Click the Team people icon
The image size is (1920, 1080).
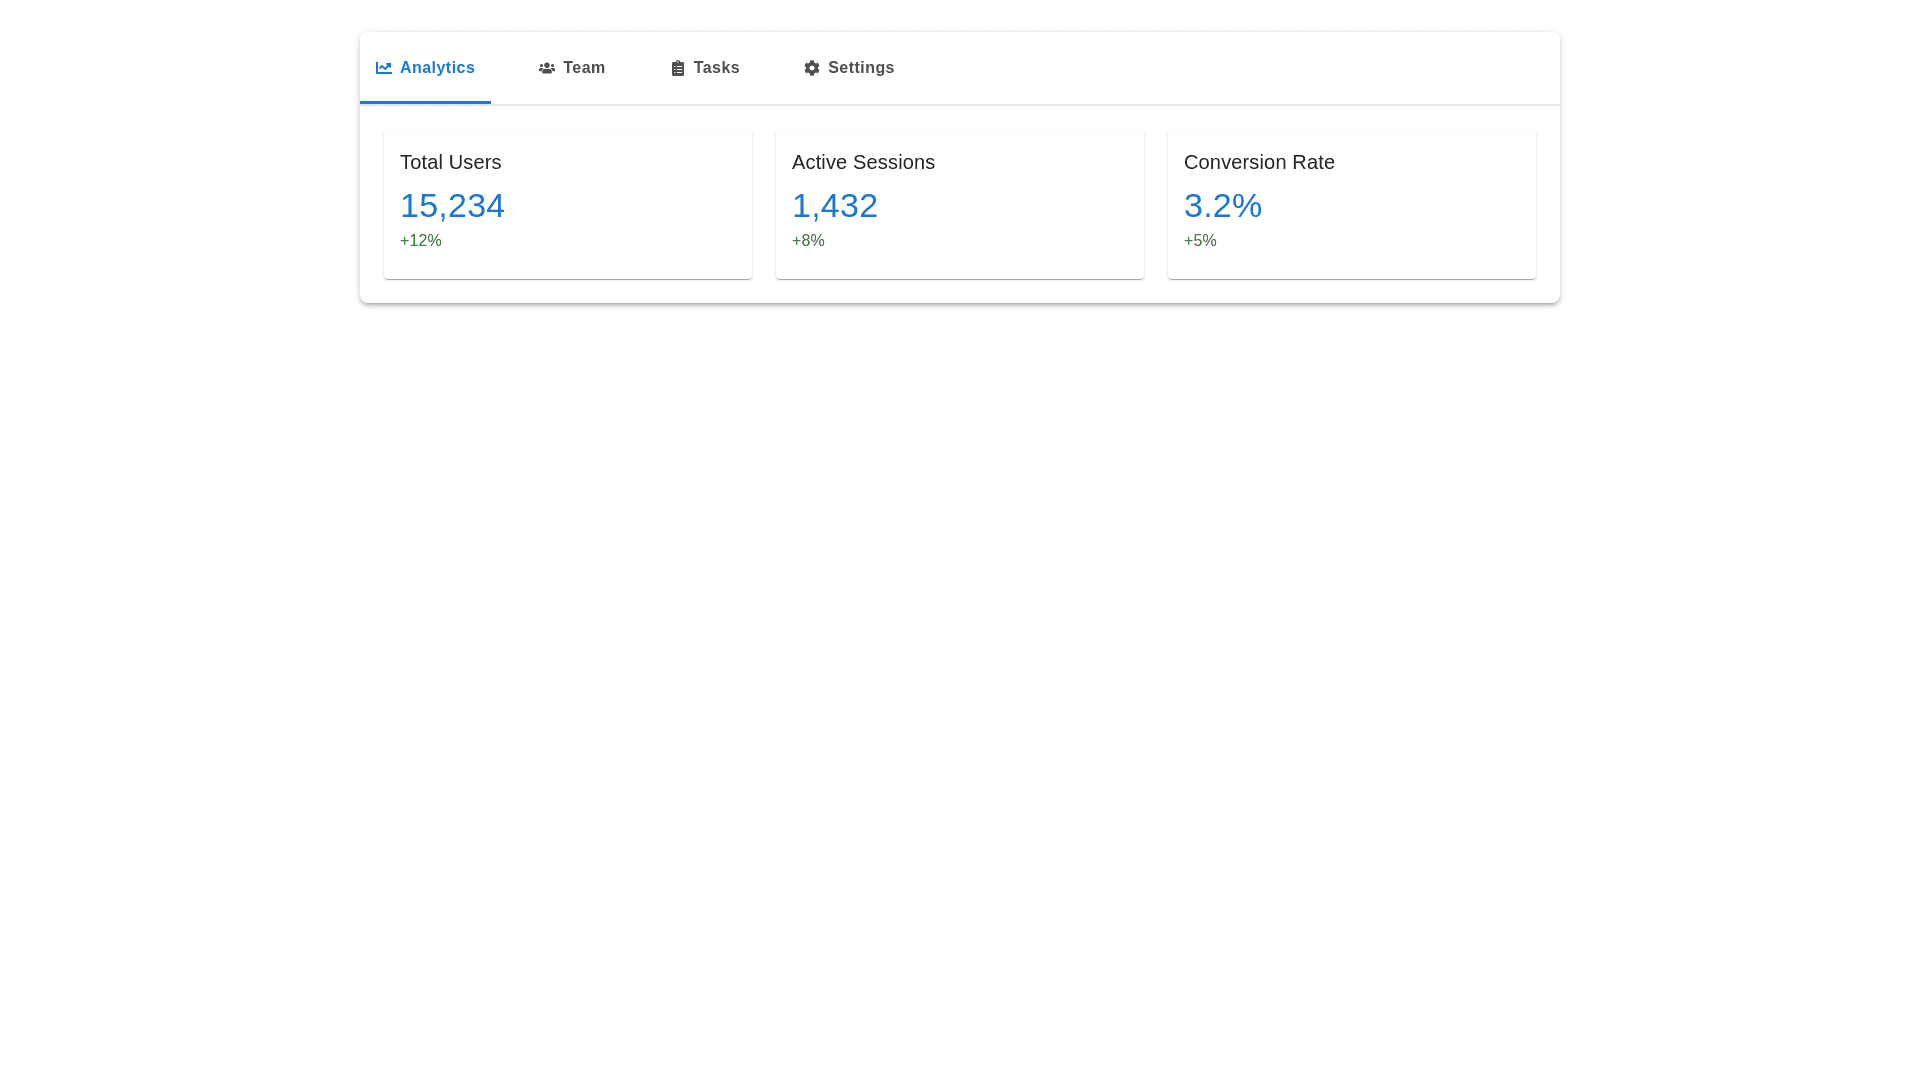tap(546, 68)
